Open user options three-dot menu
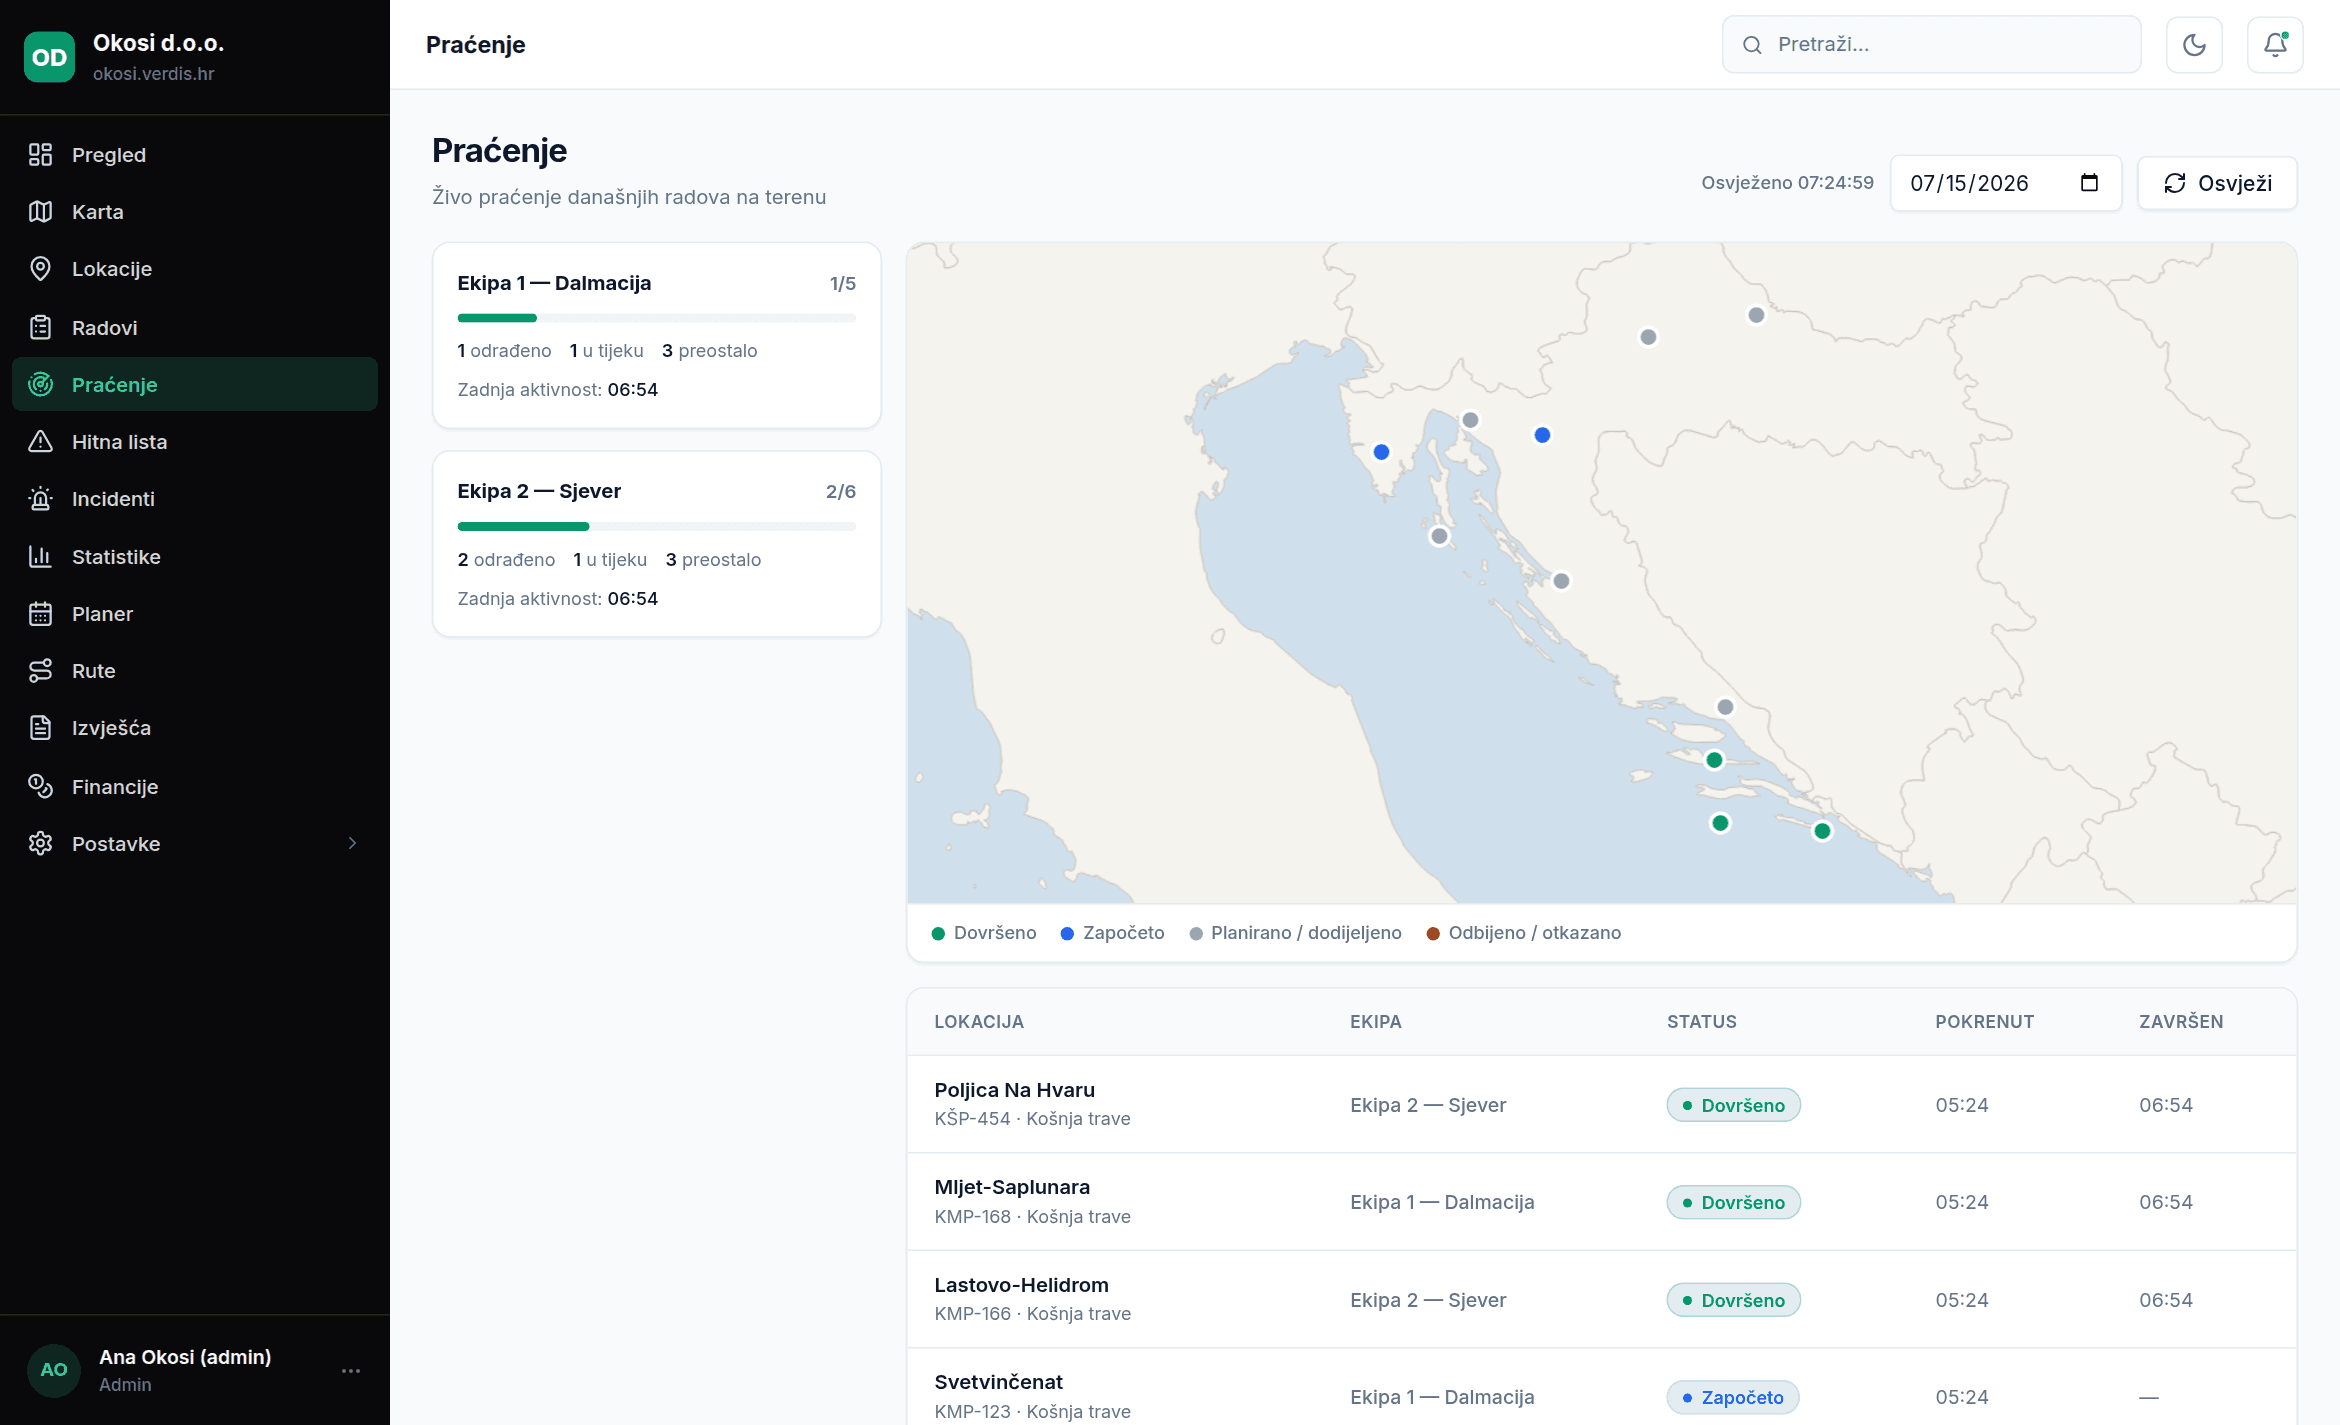2340x1425 pixels. 351,1370
